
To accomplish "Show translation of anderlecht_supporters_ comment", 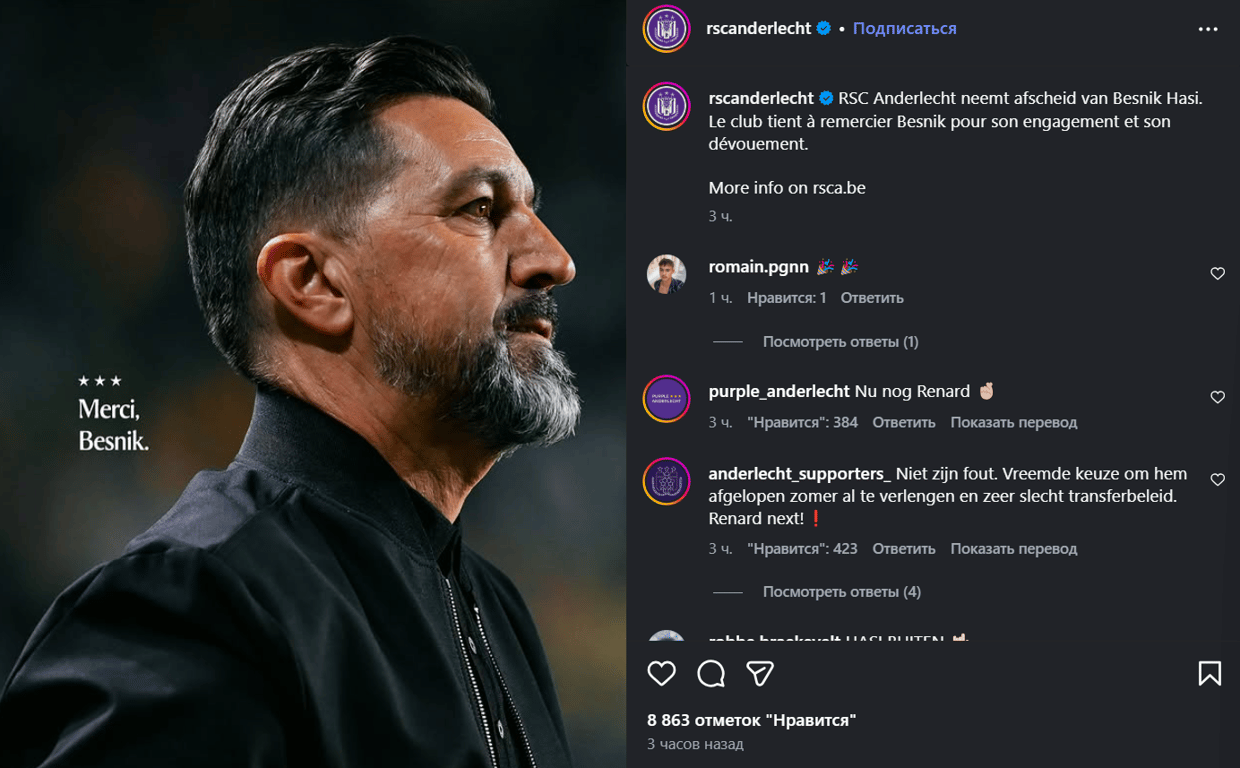I will [1013, 549].
